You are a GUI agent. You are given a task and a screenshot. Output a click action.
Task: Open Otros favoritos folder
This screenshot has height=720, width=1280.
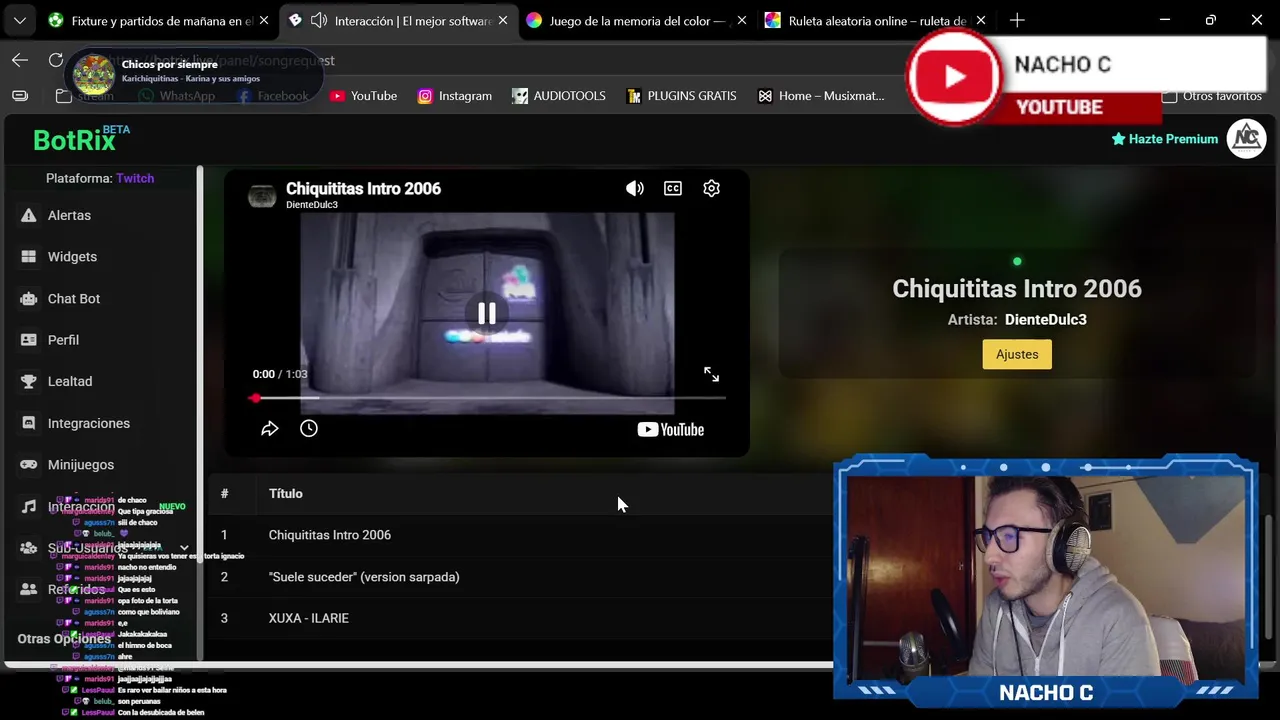(x=1211, y=96)
